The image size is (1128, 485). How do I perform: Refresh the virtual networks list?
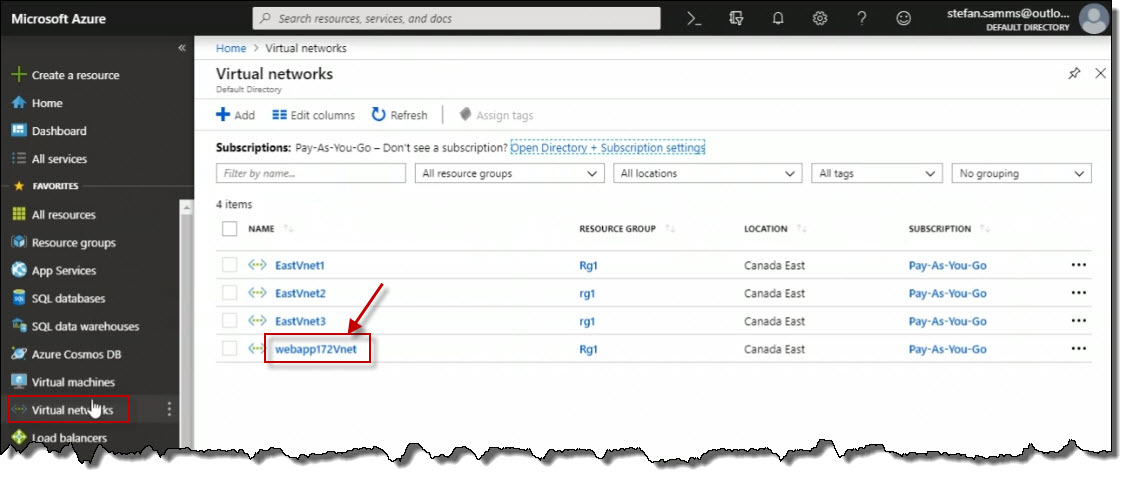point(399,115)
